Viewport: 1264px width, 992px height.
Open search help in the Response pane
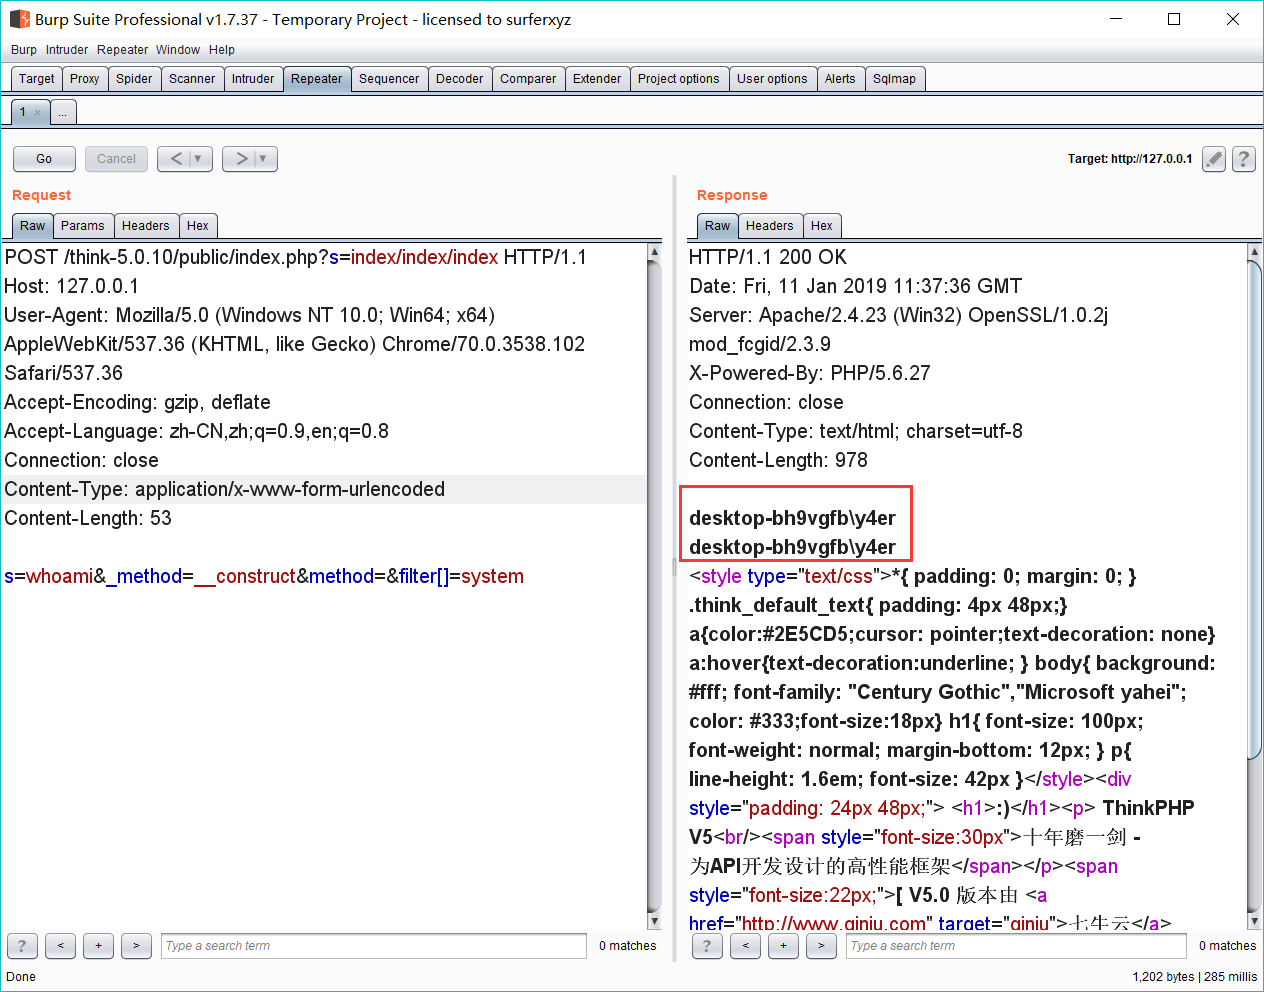coord(707,946)
